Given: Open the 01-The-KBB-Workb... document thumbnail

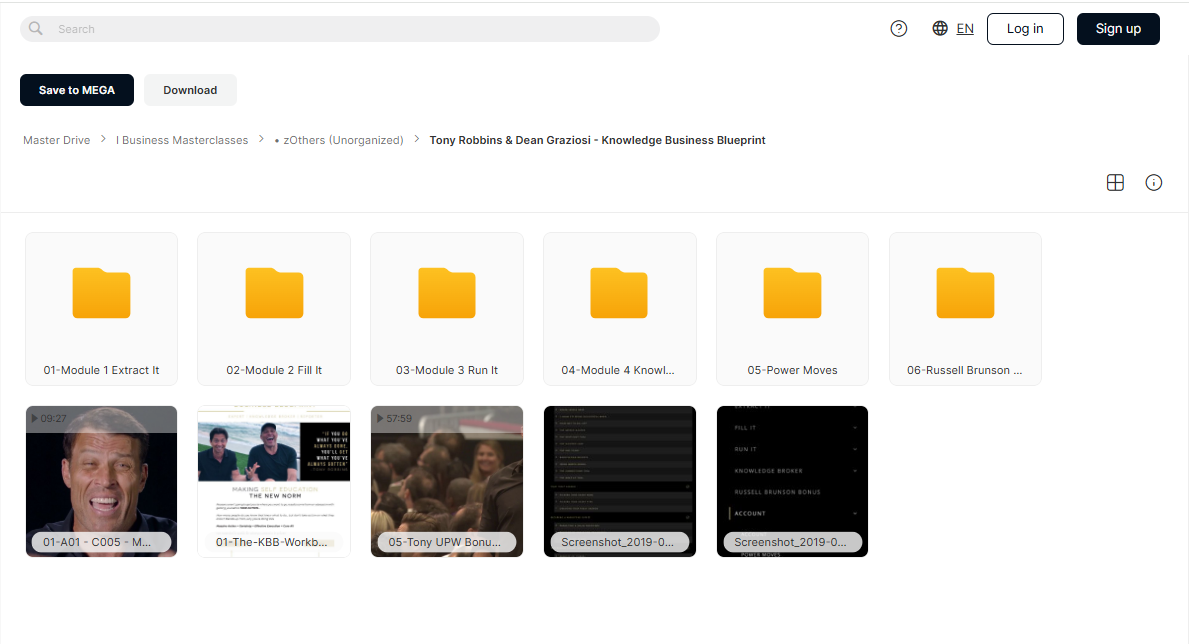Looking at the screenshot, I should click(275, 481).
